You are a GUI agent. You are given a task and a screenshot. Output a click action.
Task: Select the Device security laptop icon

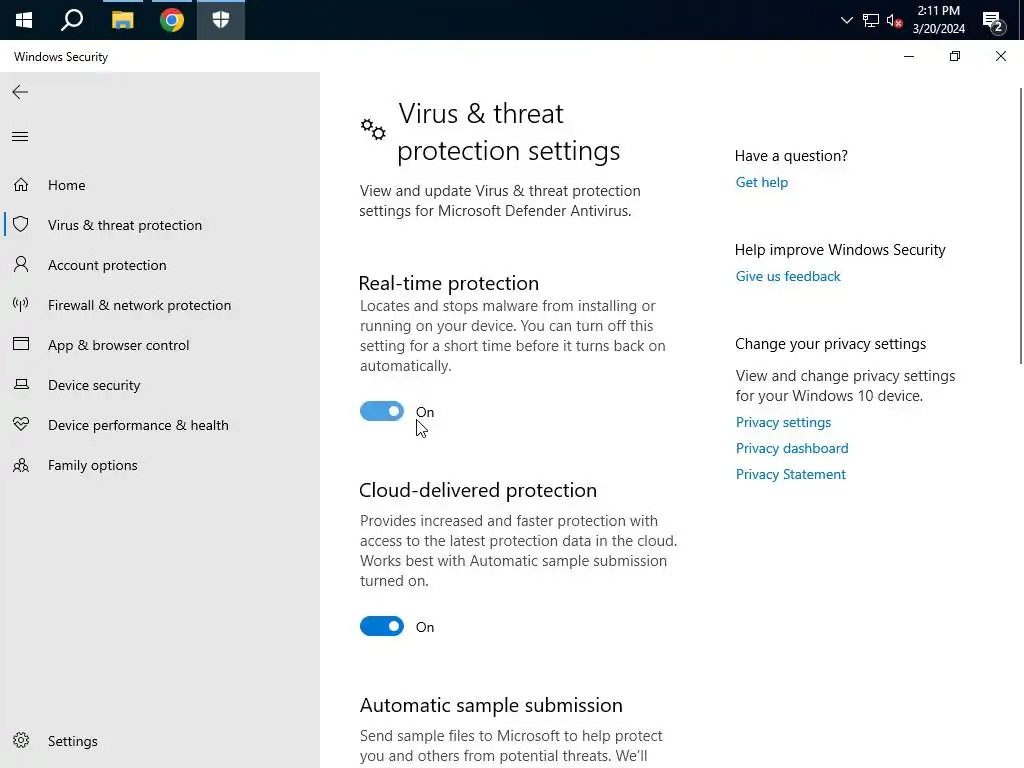(x=21, y=385)
